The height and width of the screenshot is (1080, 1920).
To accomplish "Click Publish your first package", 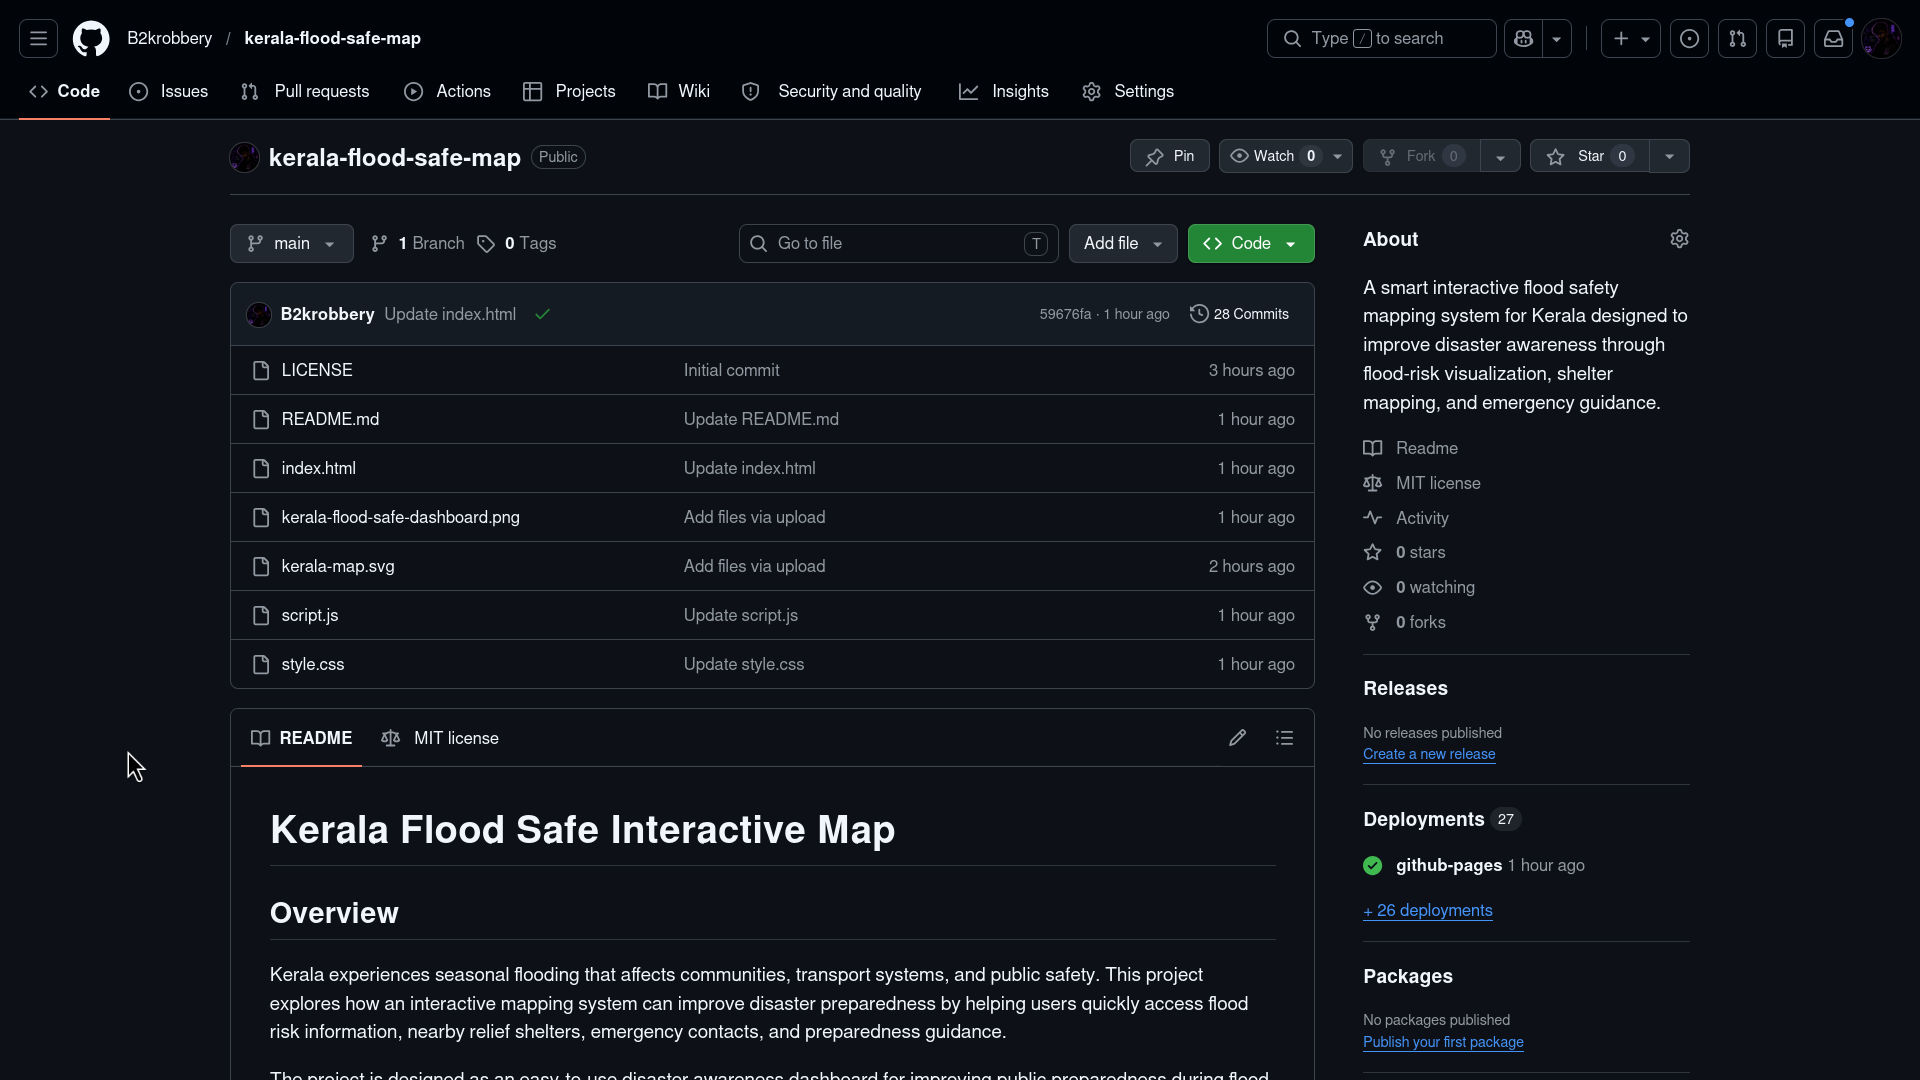I will 1443,1042.
